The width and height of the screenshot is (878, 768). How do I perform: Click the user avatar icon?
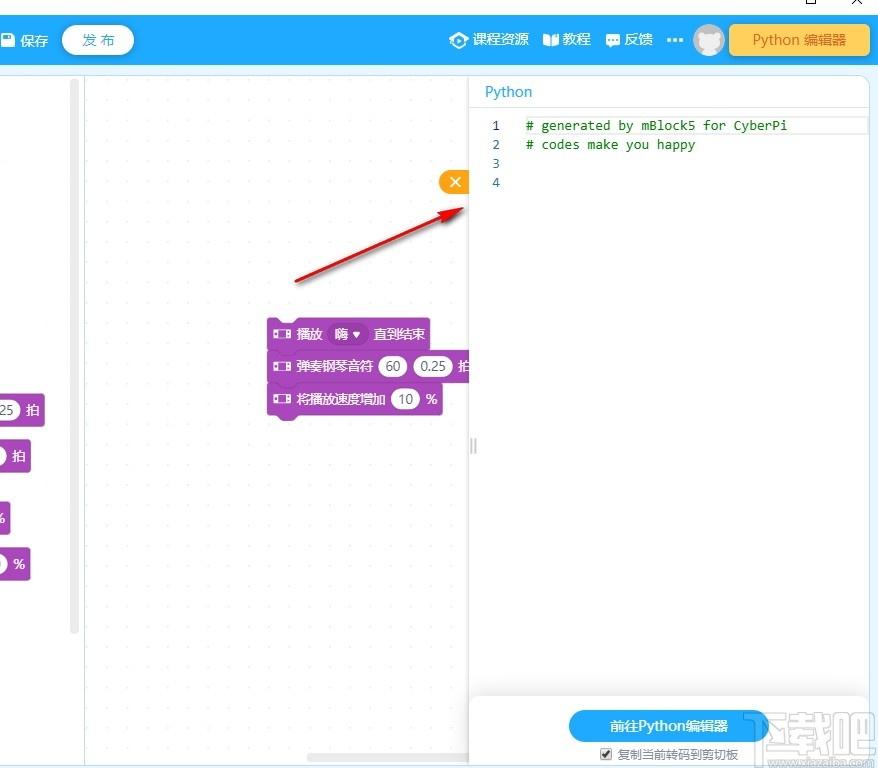coord(709,40)
